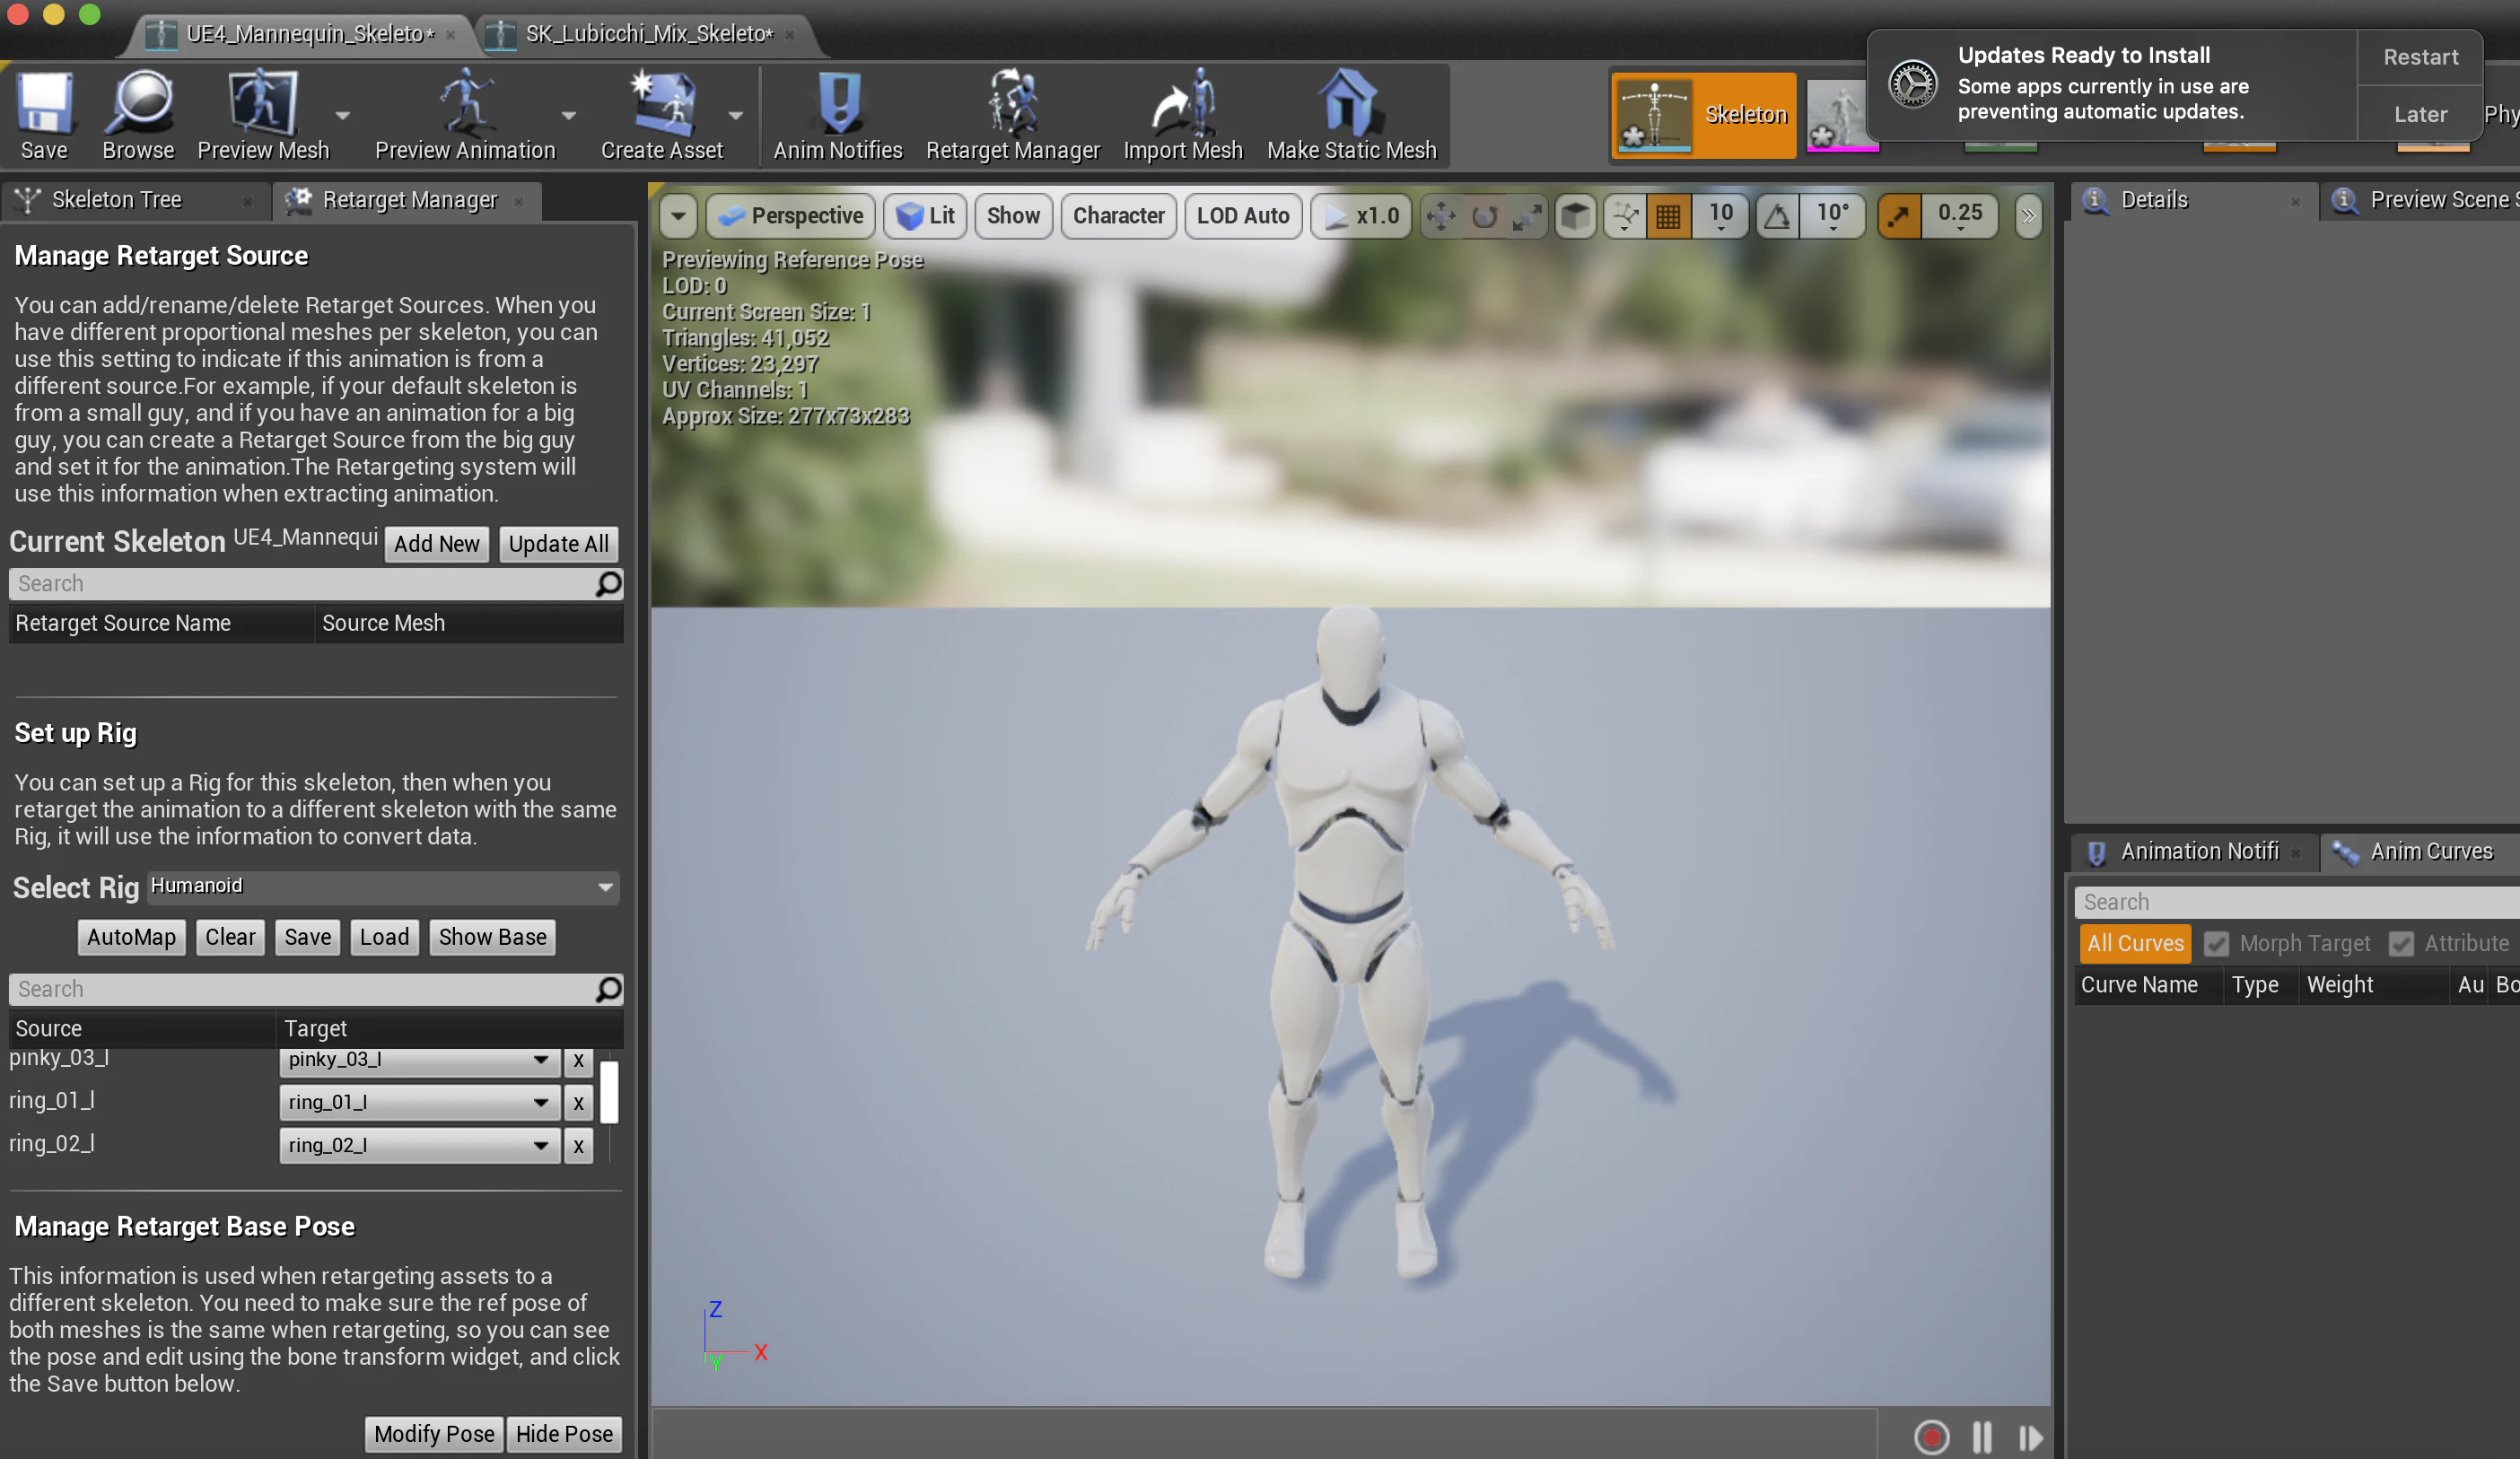Open Preview Mesh dropdown arrow
The image size is (2520, 1459).
[x=343, y=116]
